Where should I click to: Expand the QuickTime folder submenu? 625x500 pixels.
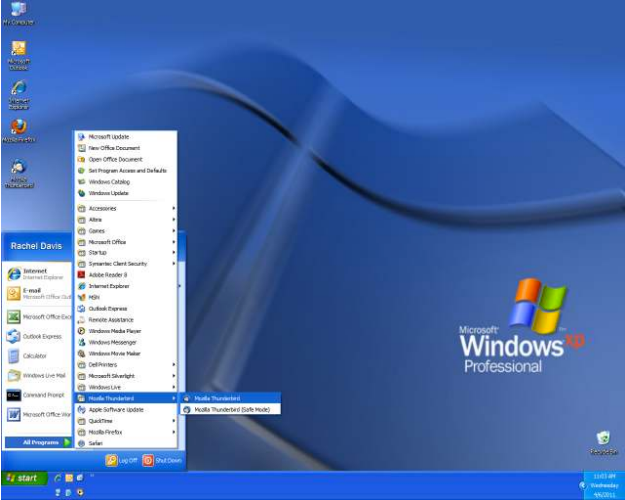point(126,421)
